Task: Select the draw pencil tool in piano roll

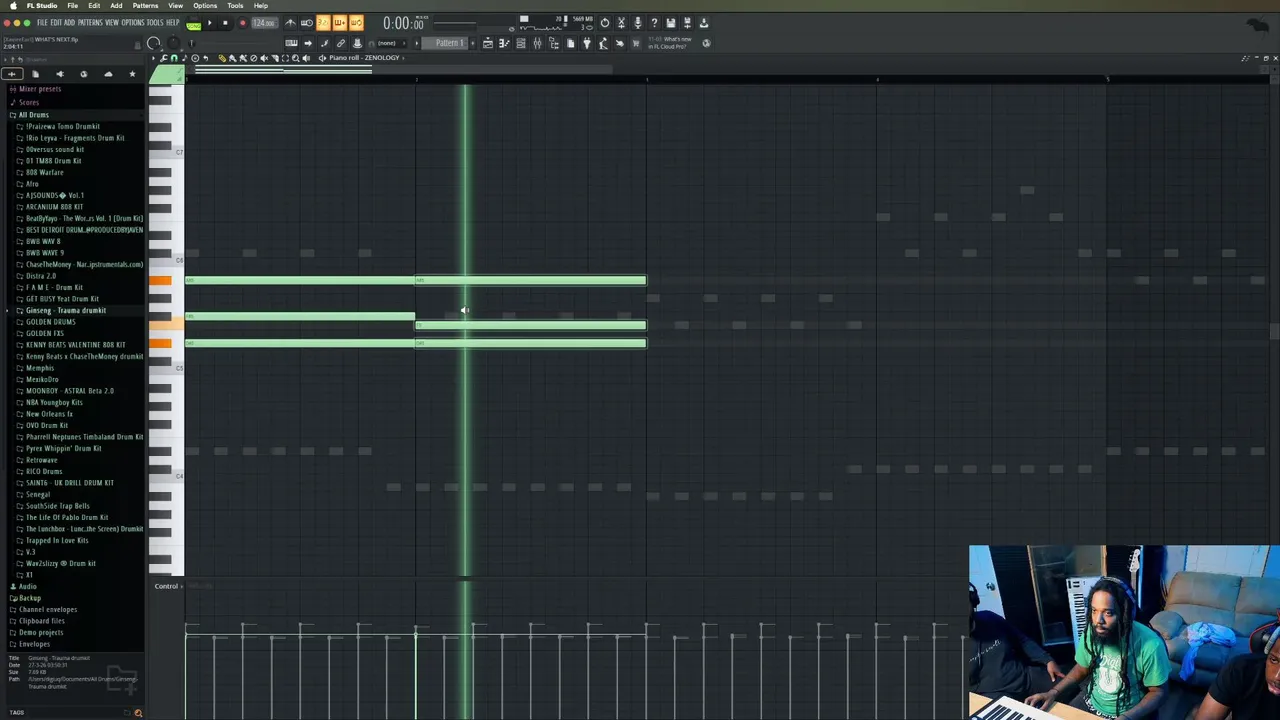Action: point(221,58)
